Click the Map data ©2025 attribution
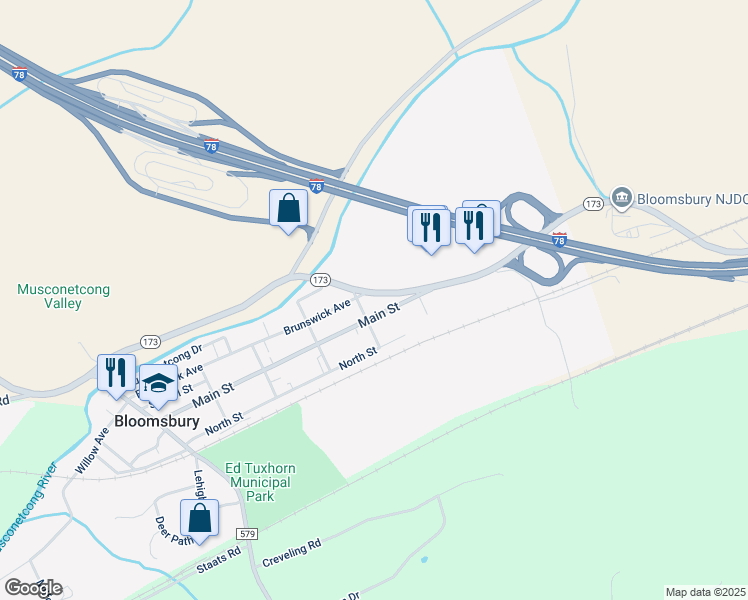Viewport: 748px width, 600px height. 706,592
